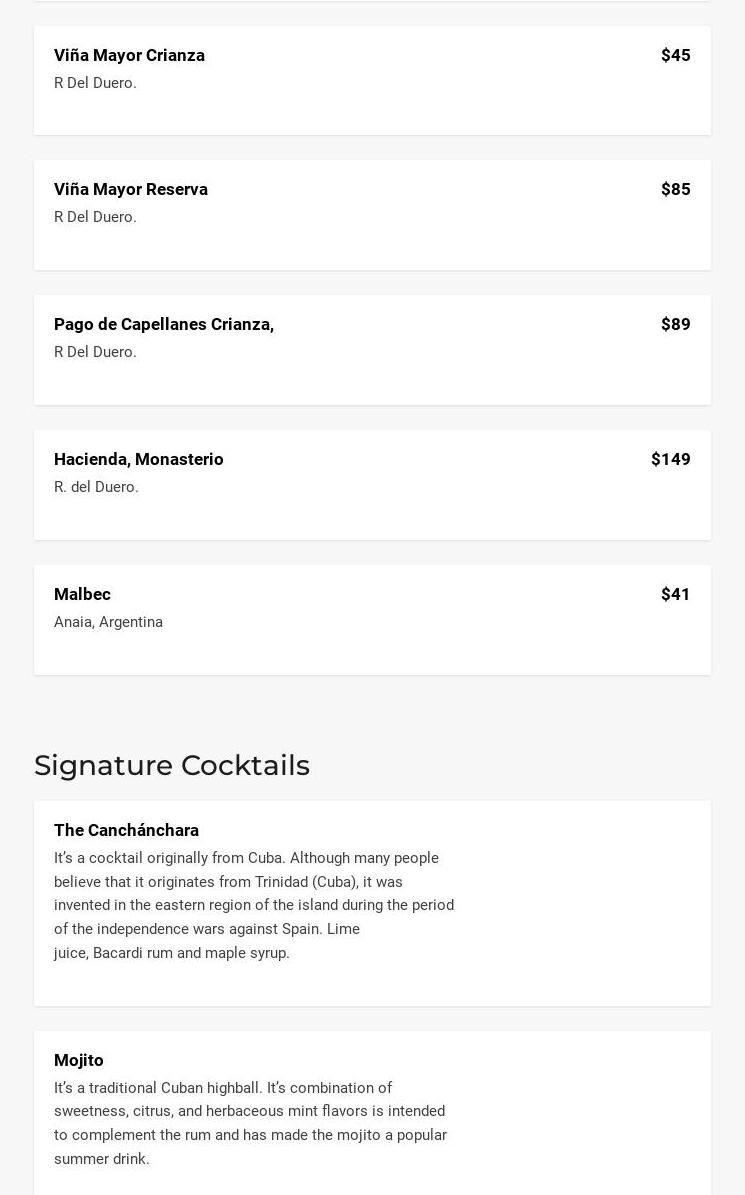Click the Canchánchara description about Cuba

[254, 905]
